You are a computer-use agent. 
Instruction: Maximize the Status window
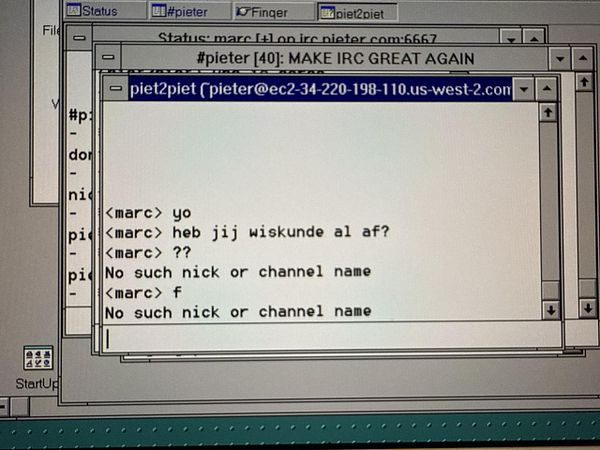point(534,37)
